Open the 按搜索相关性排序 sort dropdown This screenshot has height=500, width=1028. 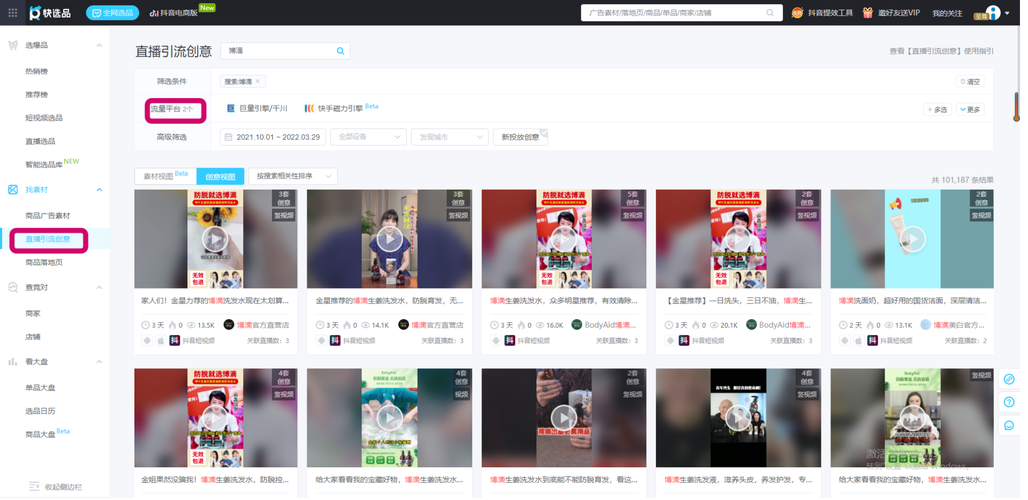(x=293, y=176)
